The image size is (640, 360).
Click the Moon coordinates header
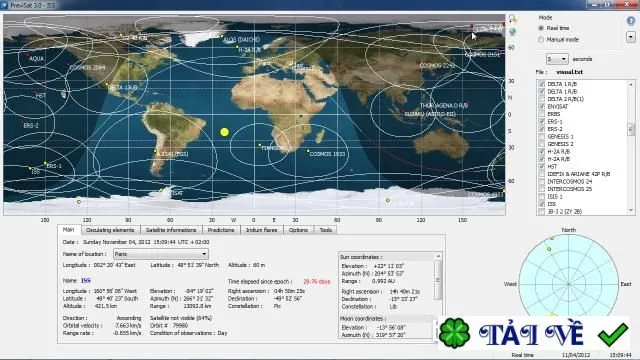click(x=362, y=318)
